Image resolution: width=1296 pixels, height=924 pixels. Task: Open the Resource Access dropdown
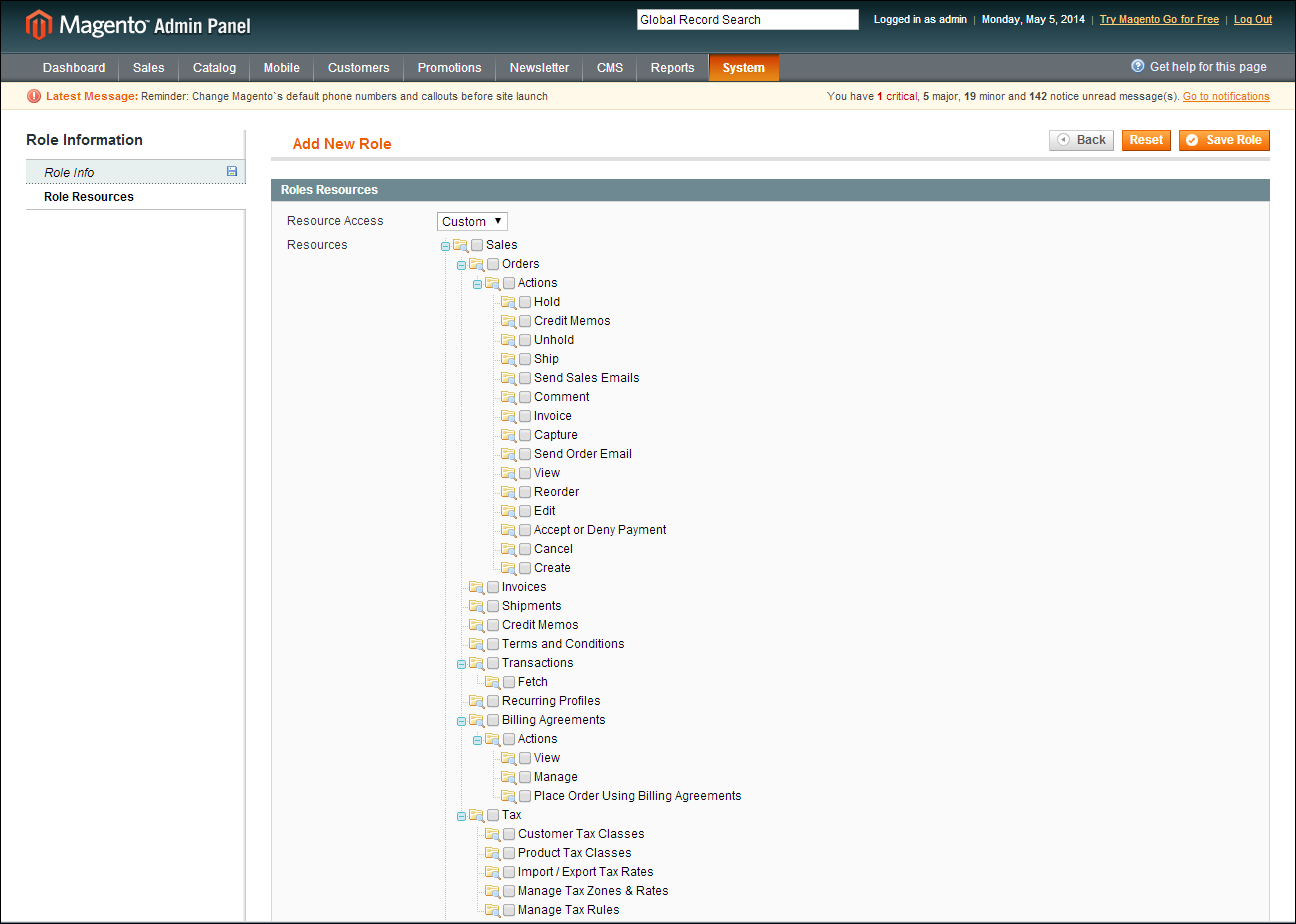pyautogui.click(x=472, y=222)
